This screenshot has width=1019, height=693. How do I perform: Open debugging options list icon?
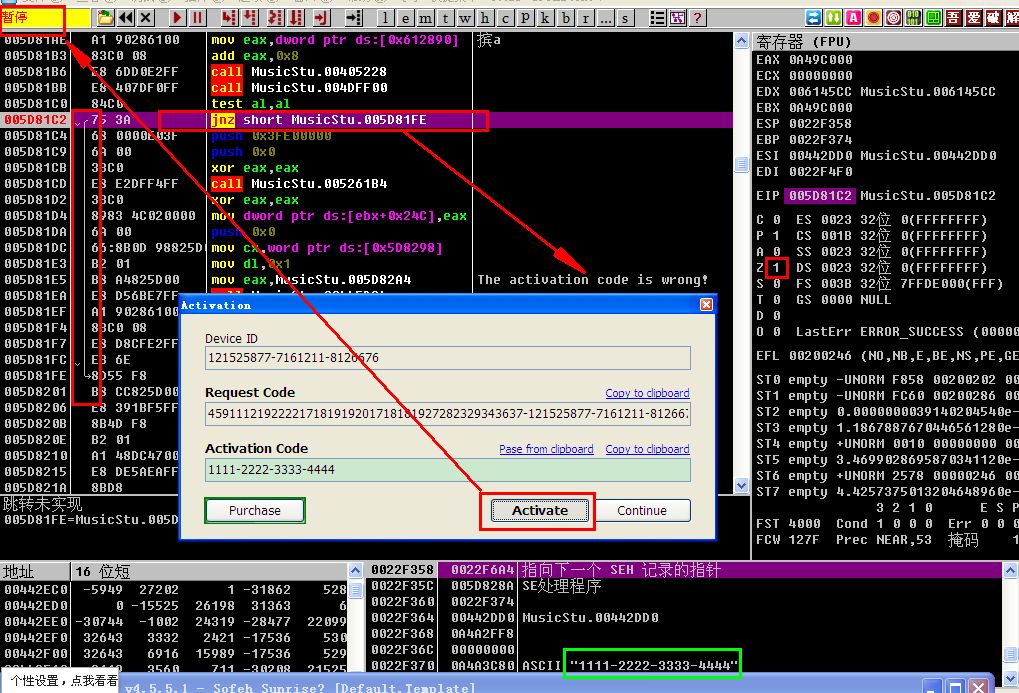click(x=657, y=18)
